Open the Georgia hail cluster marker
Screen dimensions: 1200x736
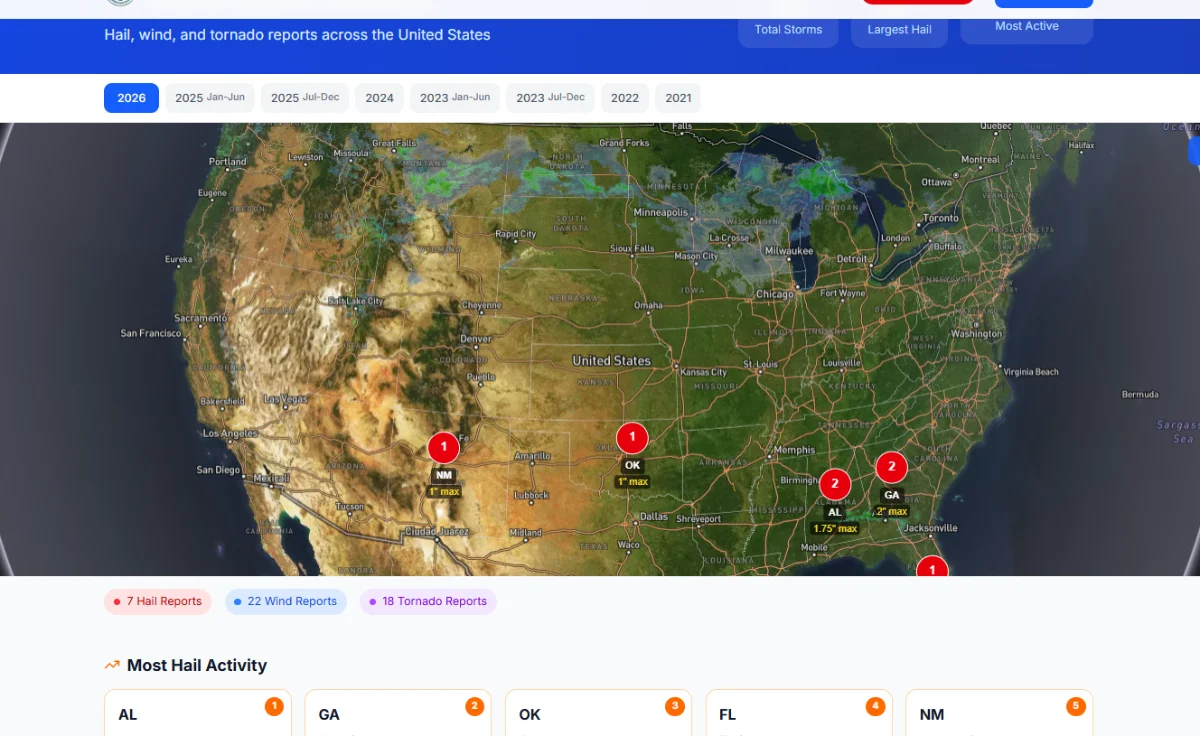[891, 467]
